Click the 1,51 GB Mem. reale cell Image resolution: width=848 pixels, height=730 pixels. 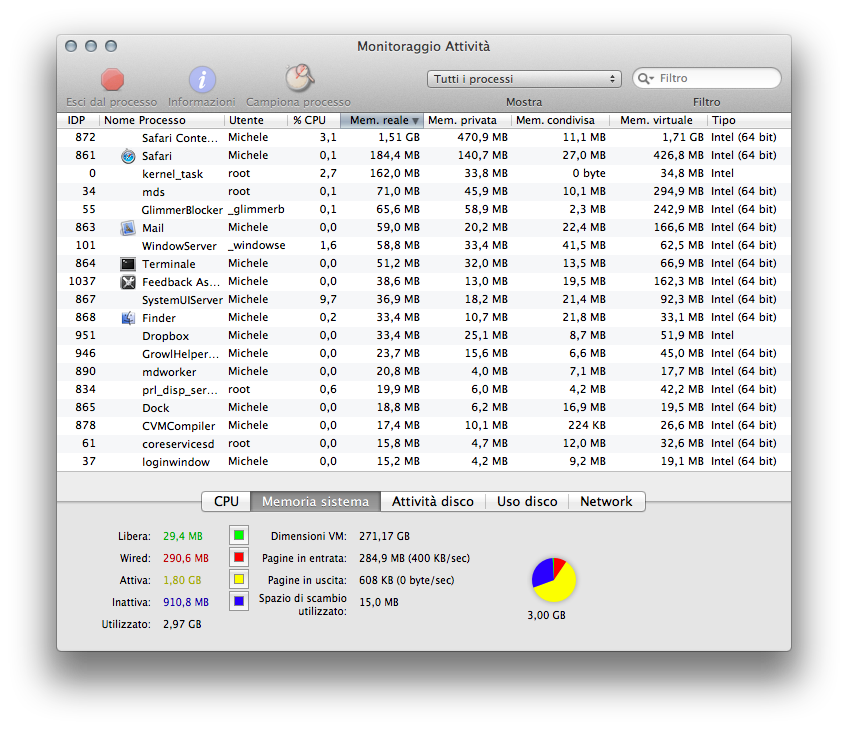pos(399,137)
